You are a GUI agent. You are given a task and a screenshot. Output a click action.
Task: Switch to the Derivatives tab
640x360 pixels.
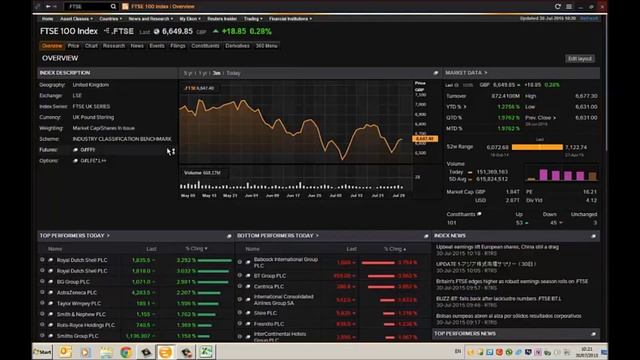coord(237,46)
